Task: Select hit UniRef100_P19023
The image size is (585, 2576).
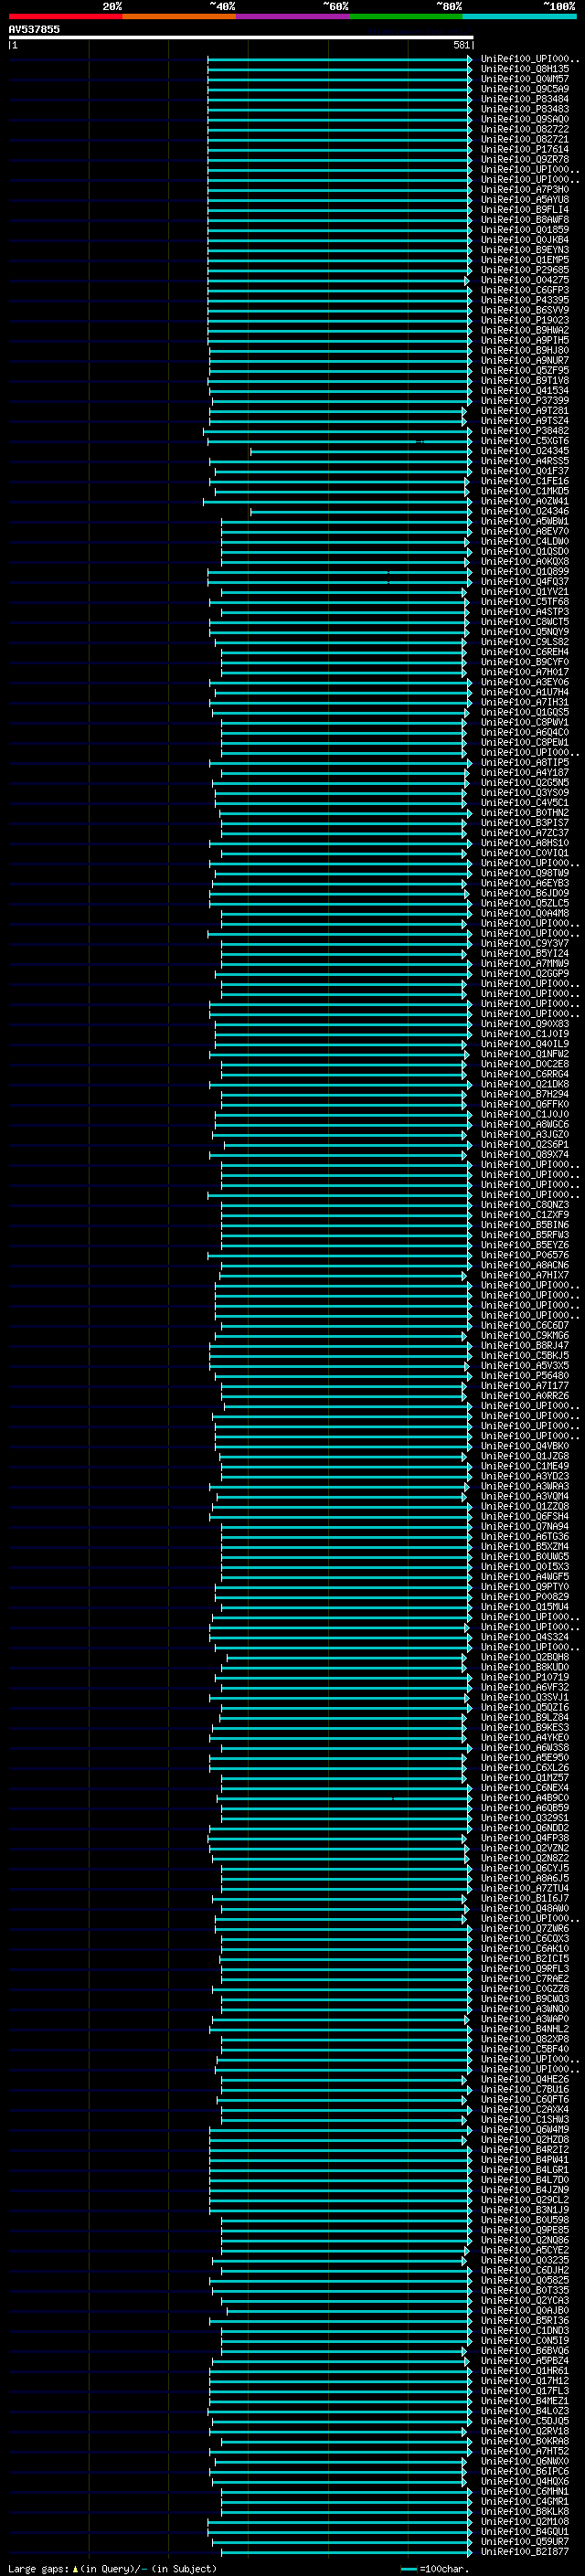Action: click(x=524, y=321)
